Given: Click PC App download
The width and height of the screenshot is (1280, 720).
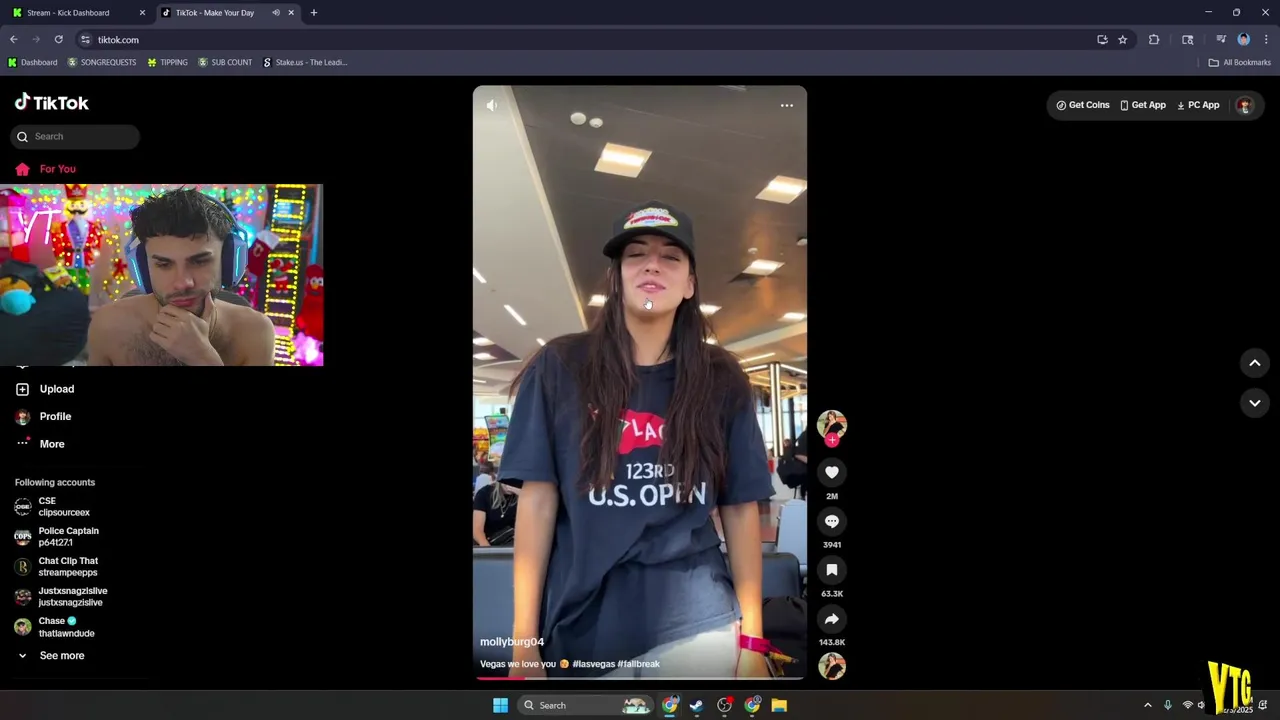Looking at the screenshot, I should (x=1198, y=105).
